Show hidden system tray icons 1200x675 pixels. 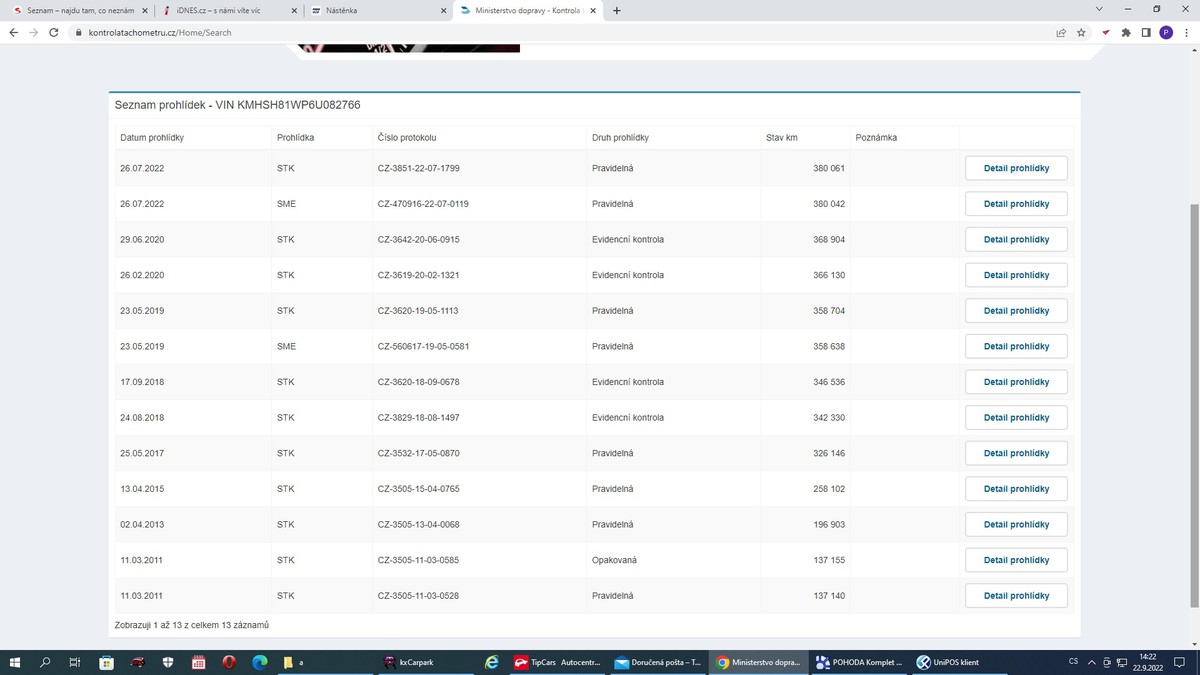tap(1092, 662)
